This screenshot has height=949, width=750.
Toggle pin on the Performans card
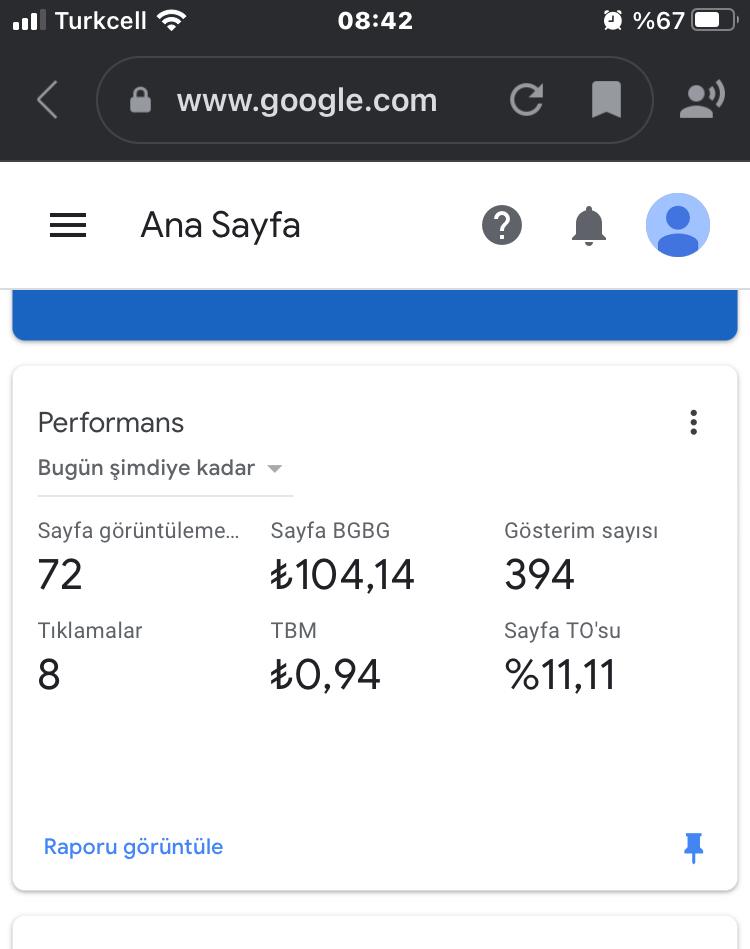(x=693, y=847)
